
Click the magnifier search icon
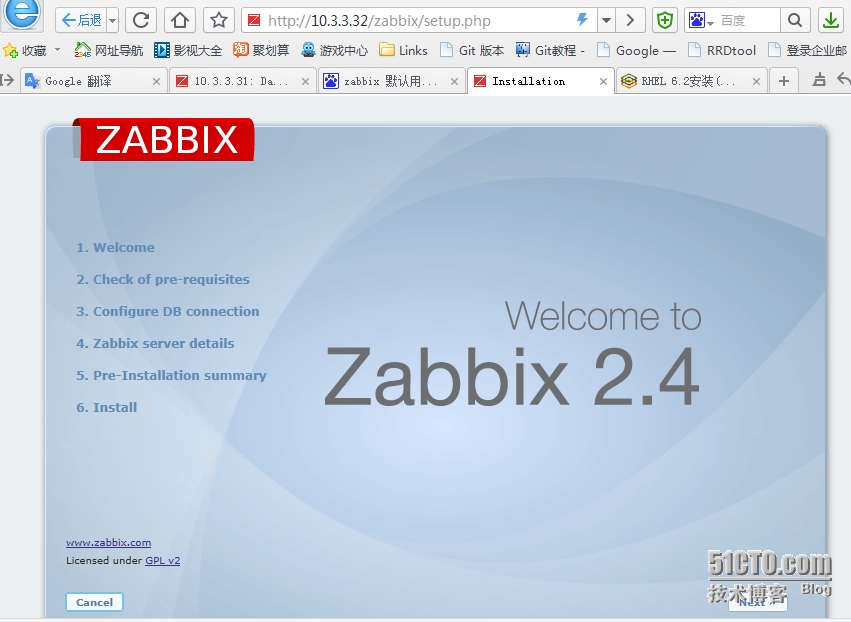[795, 21]
